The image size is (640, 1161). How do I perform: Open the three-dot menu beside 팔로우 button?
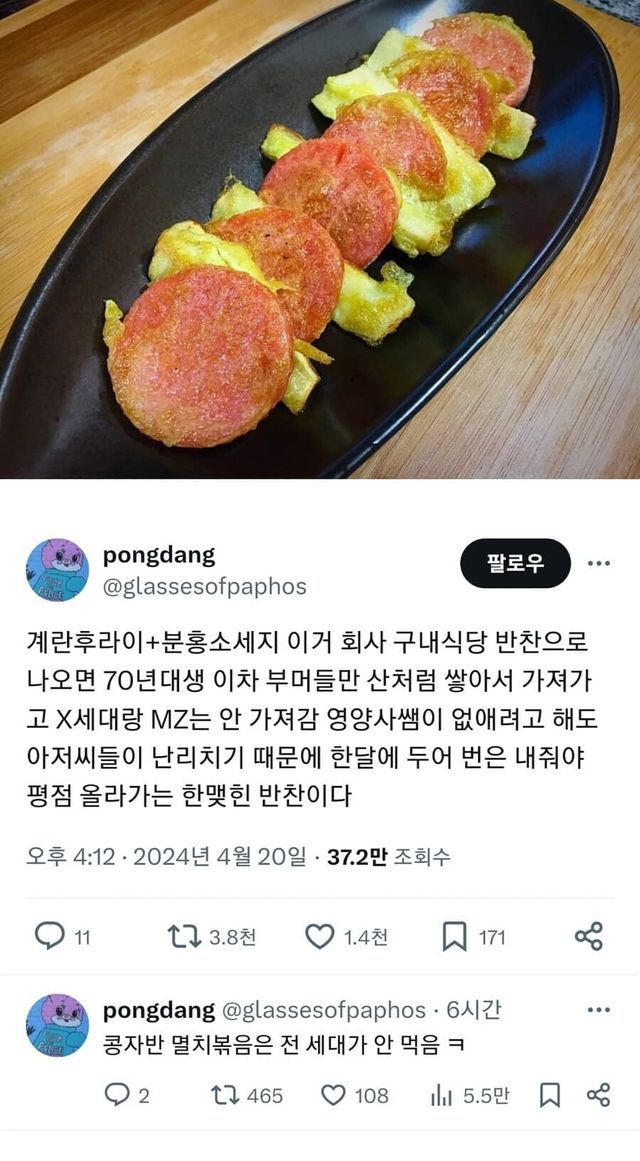[x=599, y=563]
